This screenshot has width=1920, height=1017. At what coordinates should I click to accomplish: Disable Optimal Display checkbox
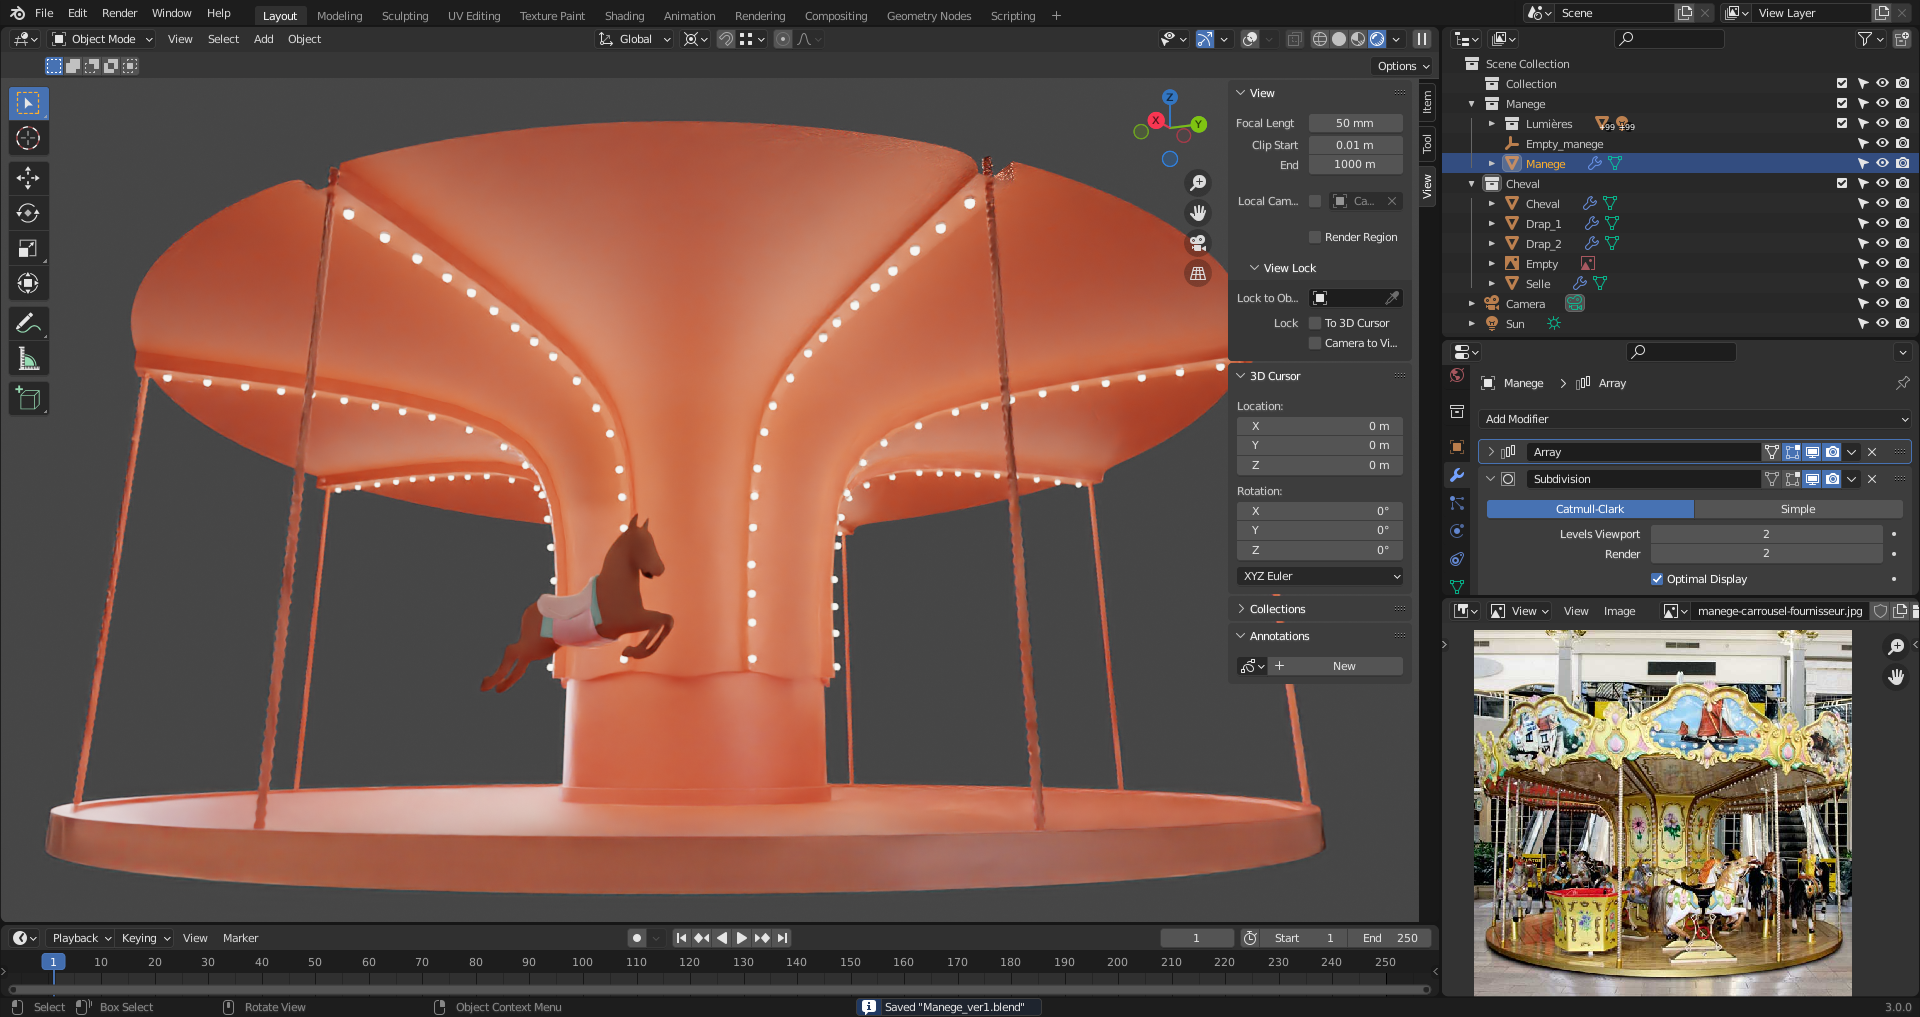[x=1657, y=579]
